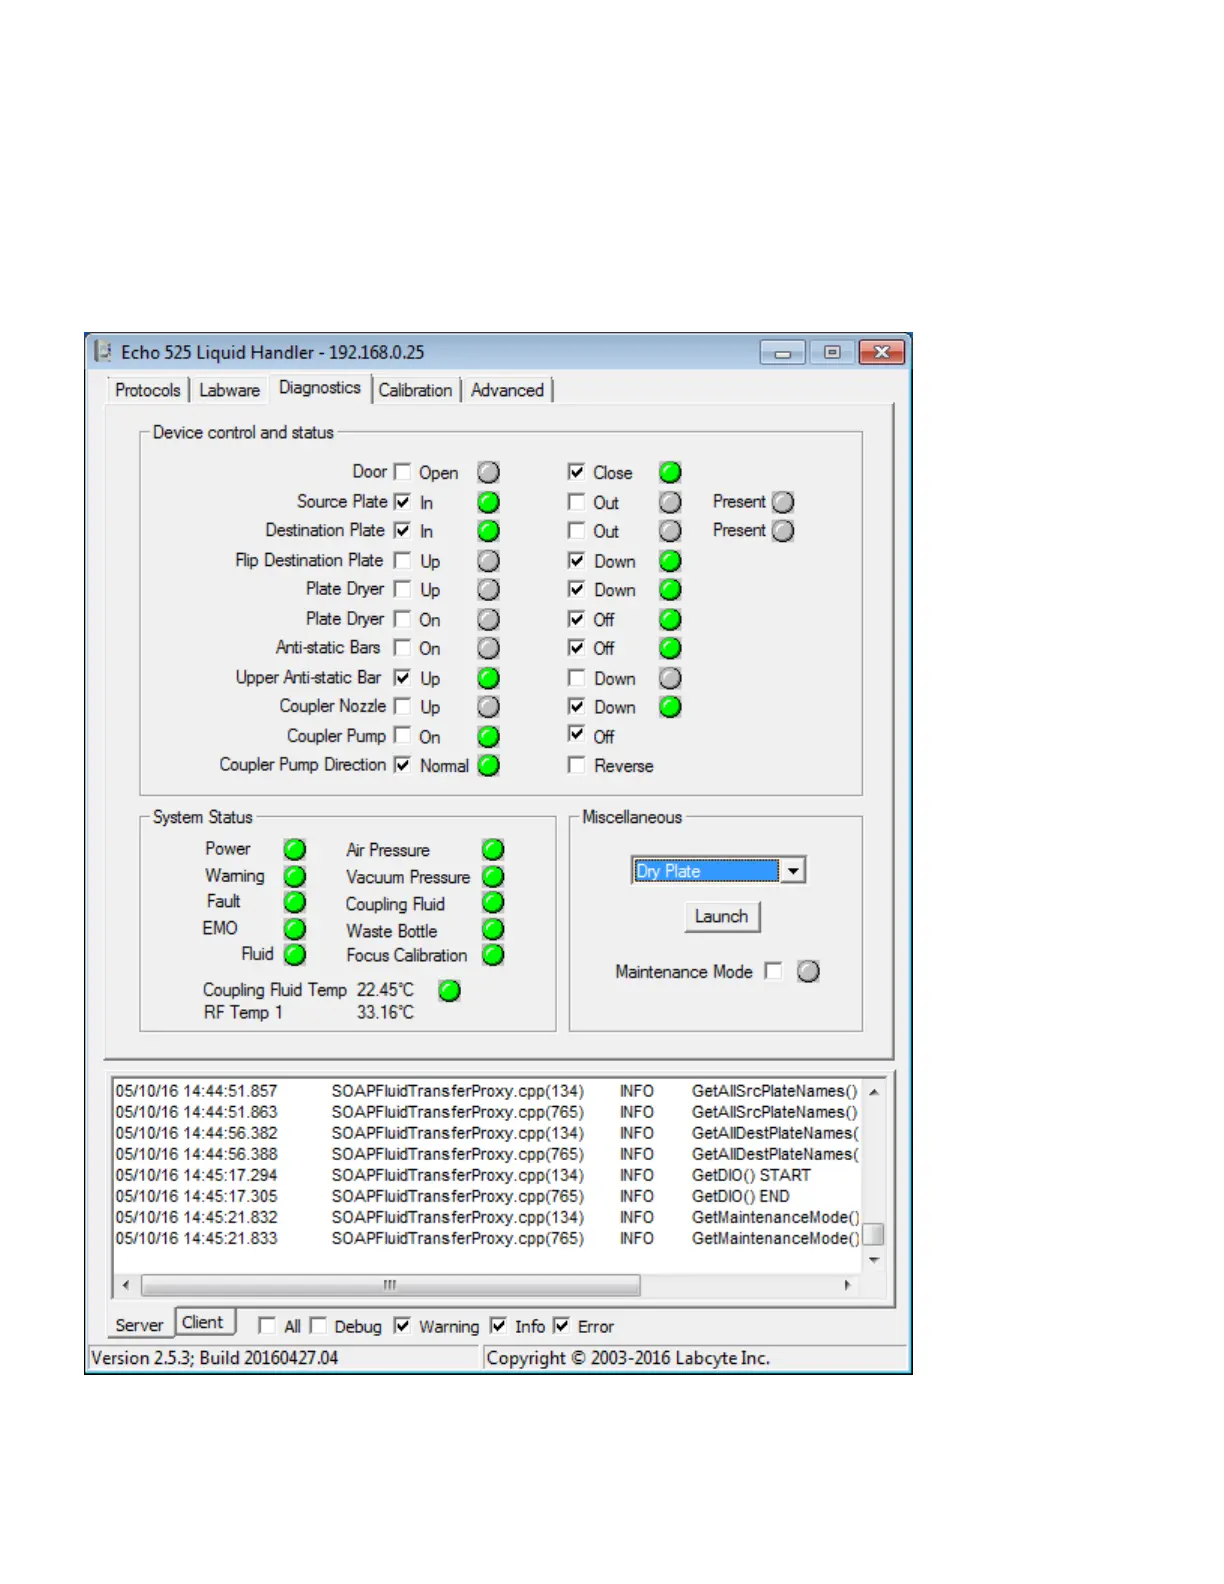Image resolution: width=1224 pixels, height=1584 pixels.
Task: Click the Air Pressure status light
Action: point(493,850)
